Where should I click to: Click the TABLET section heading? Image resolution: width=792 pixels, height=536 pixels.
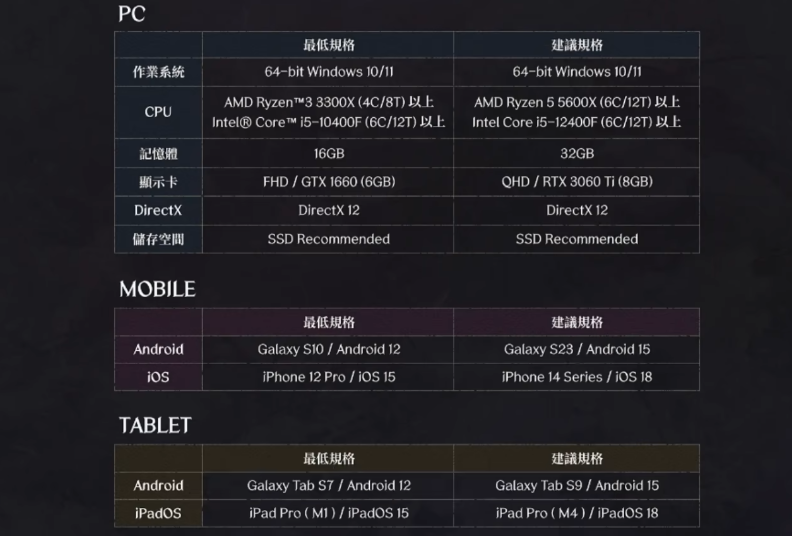(x=154, y=425)
